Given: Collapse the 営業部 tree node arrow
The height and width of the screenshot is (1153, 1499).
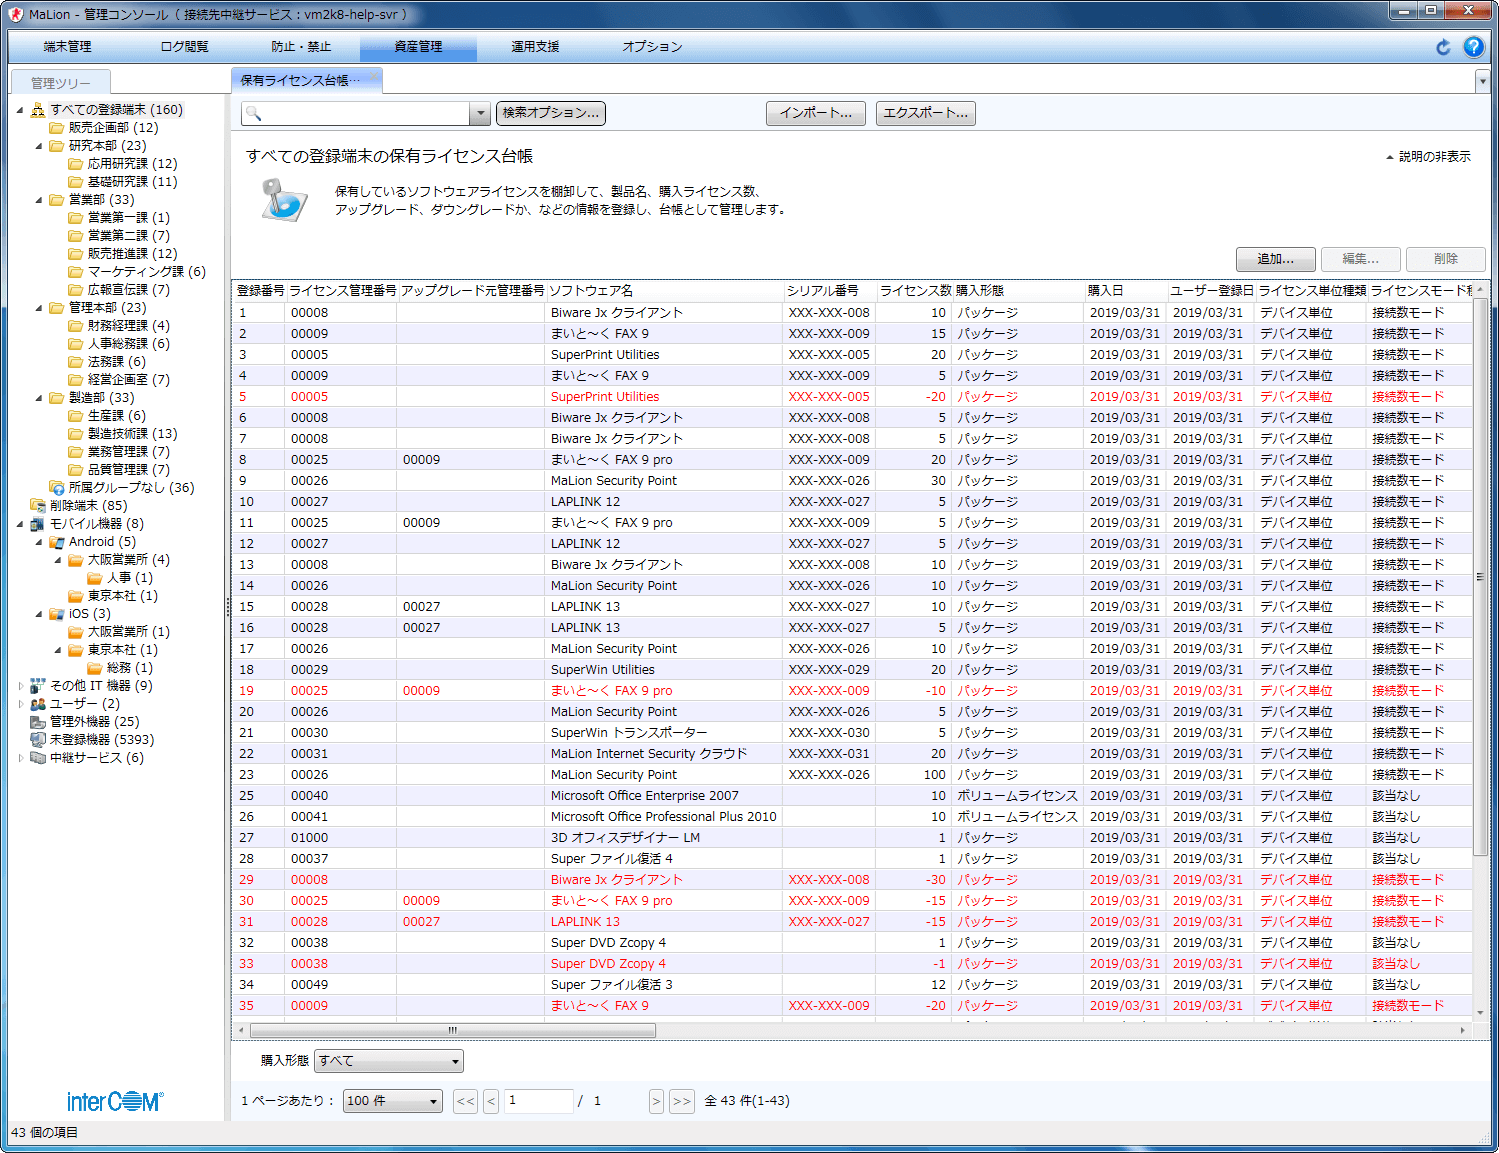Looking at the screenshot, I should coord(39,200).
